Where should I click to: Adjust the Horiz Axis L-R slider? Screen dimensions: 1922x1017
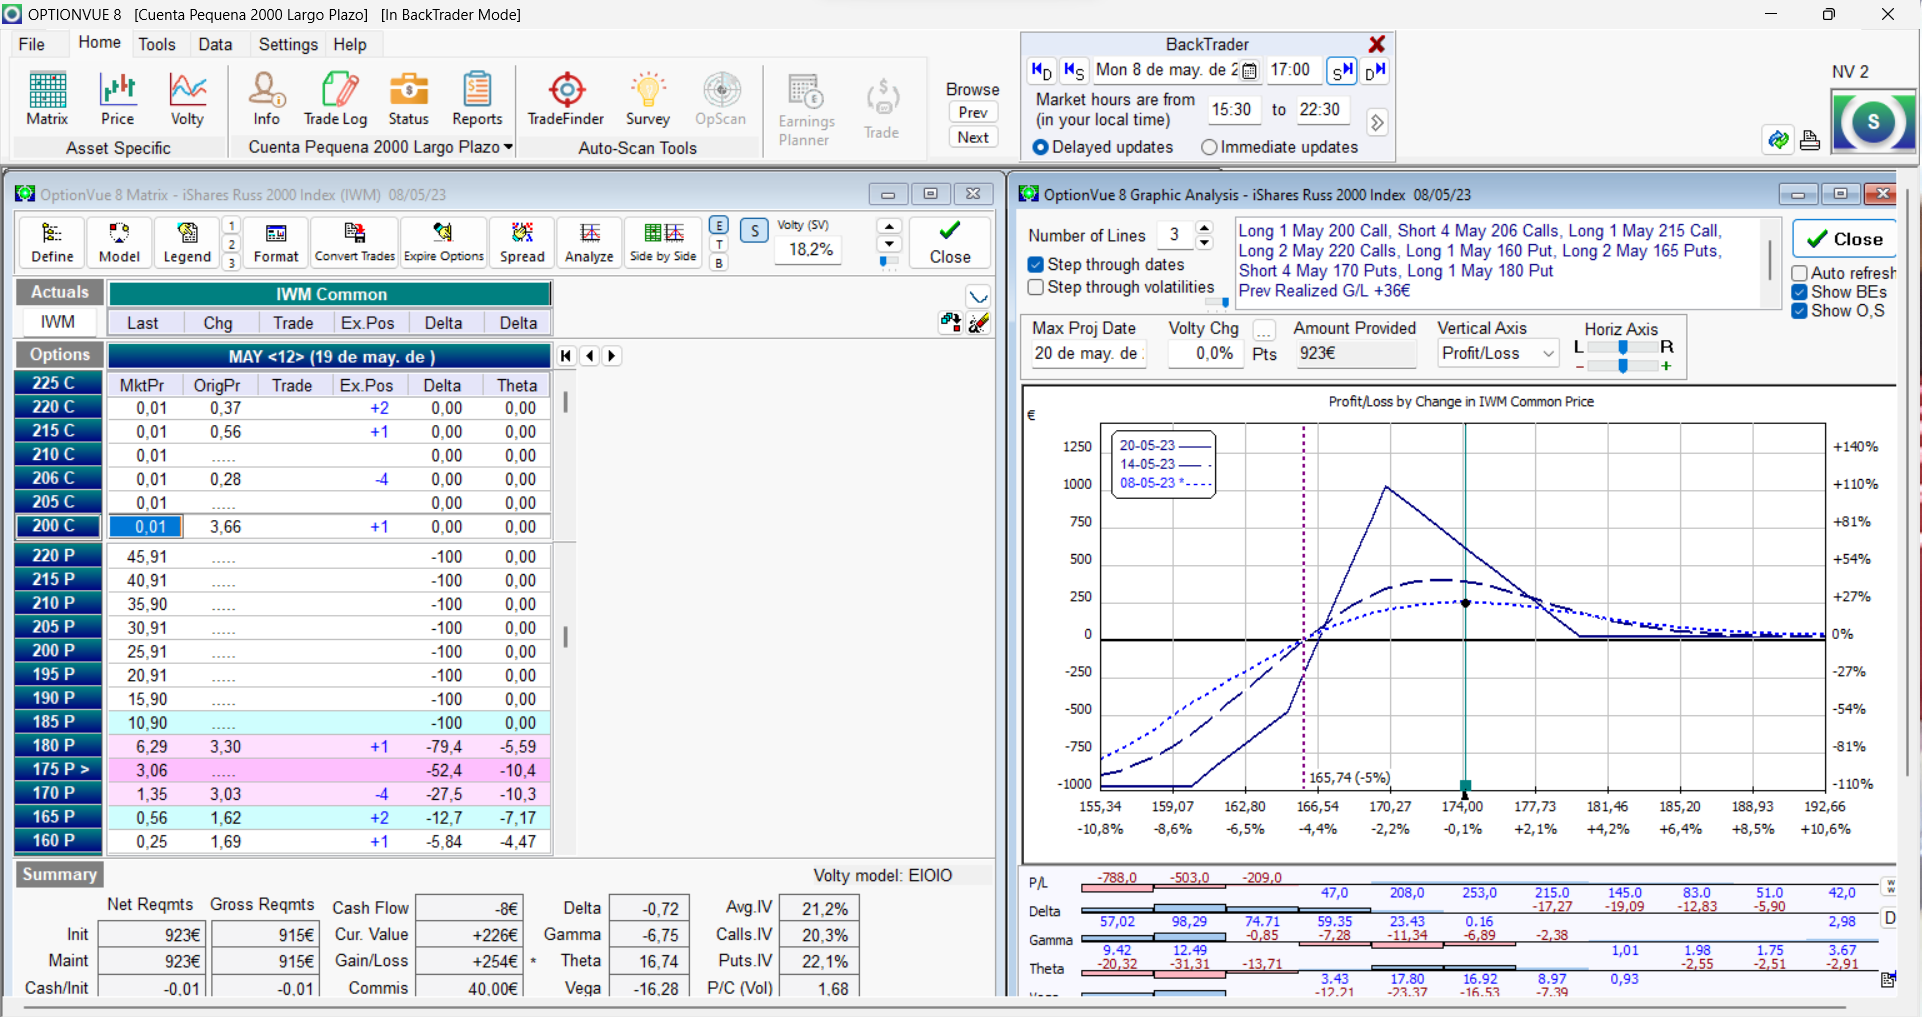1622,347
